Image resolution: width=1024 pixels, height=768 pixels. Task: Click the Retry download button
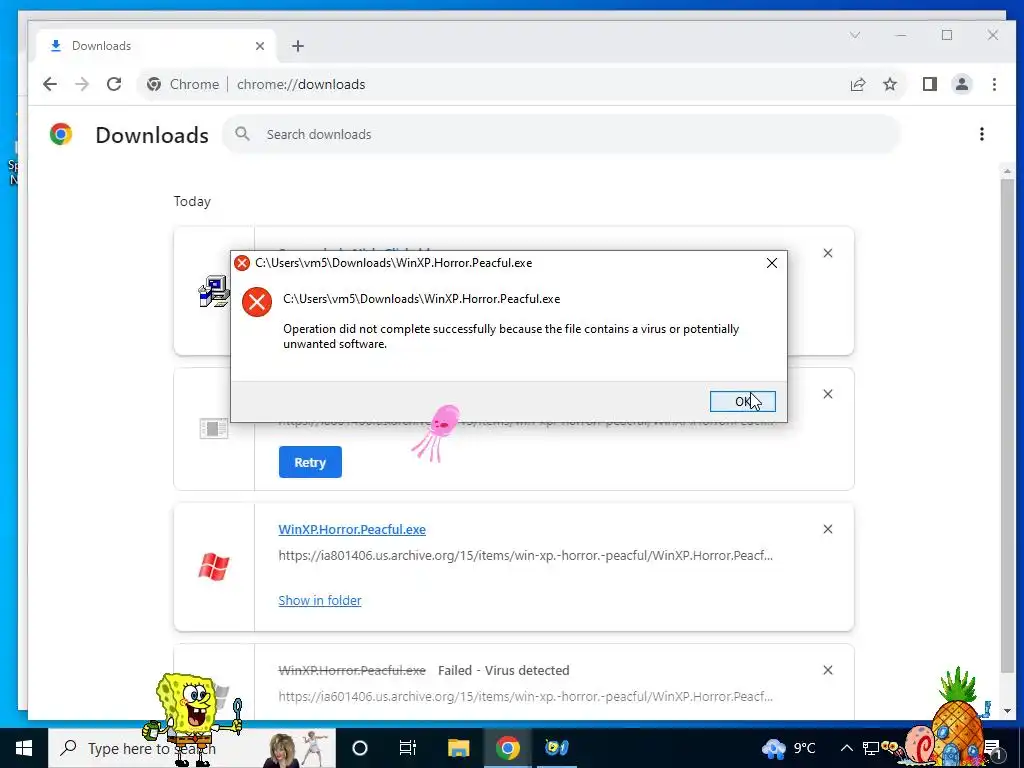click(x=310, y=462)
